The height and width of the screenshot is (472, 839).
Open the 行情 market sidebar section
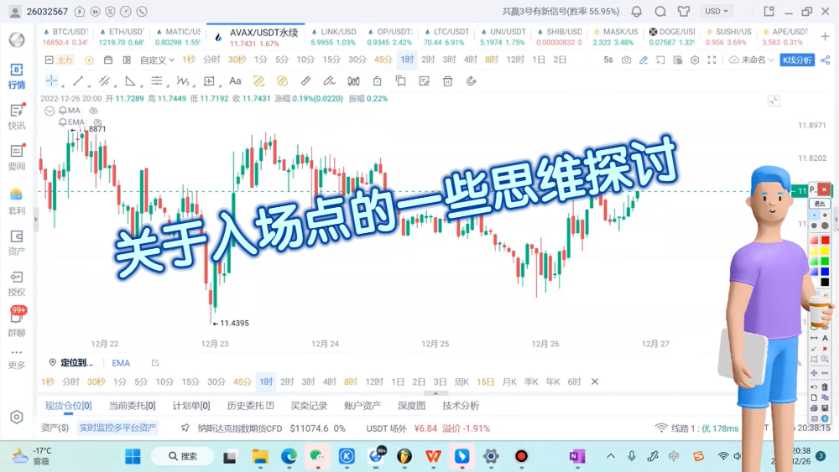pos(16,76)
